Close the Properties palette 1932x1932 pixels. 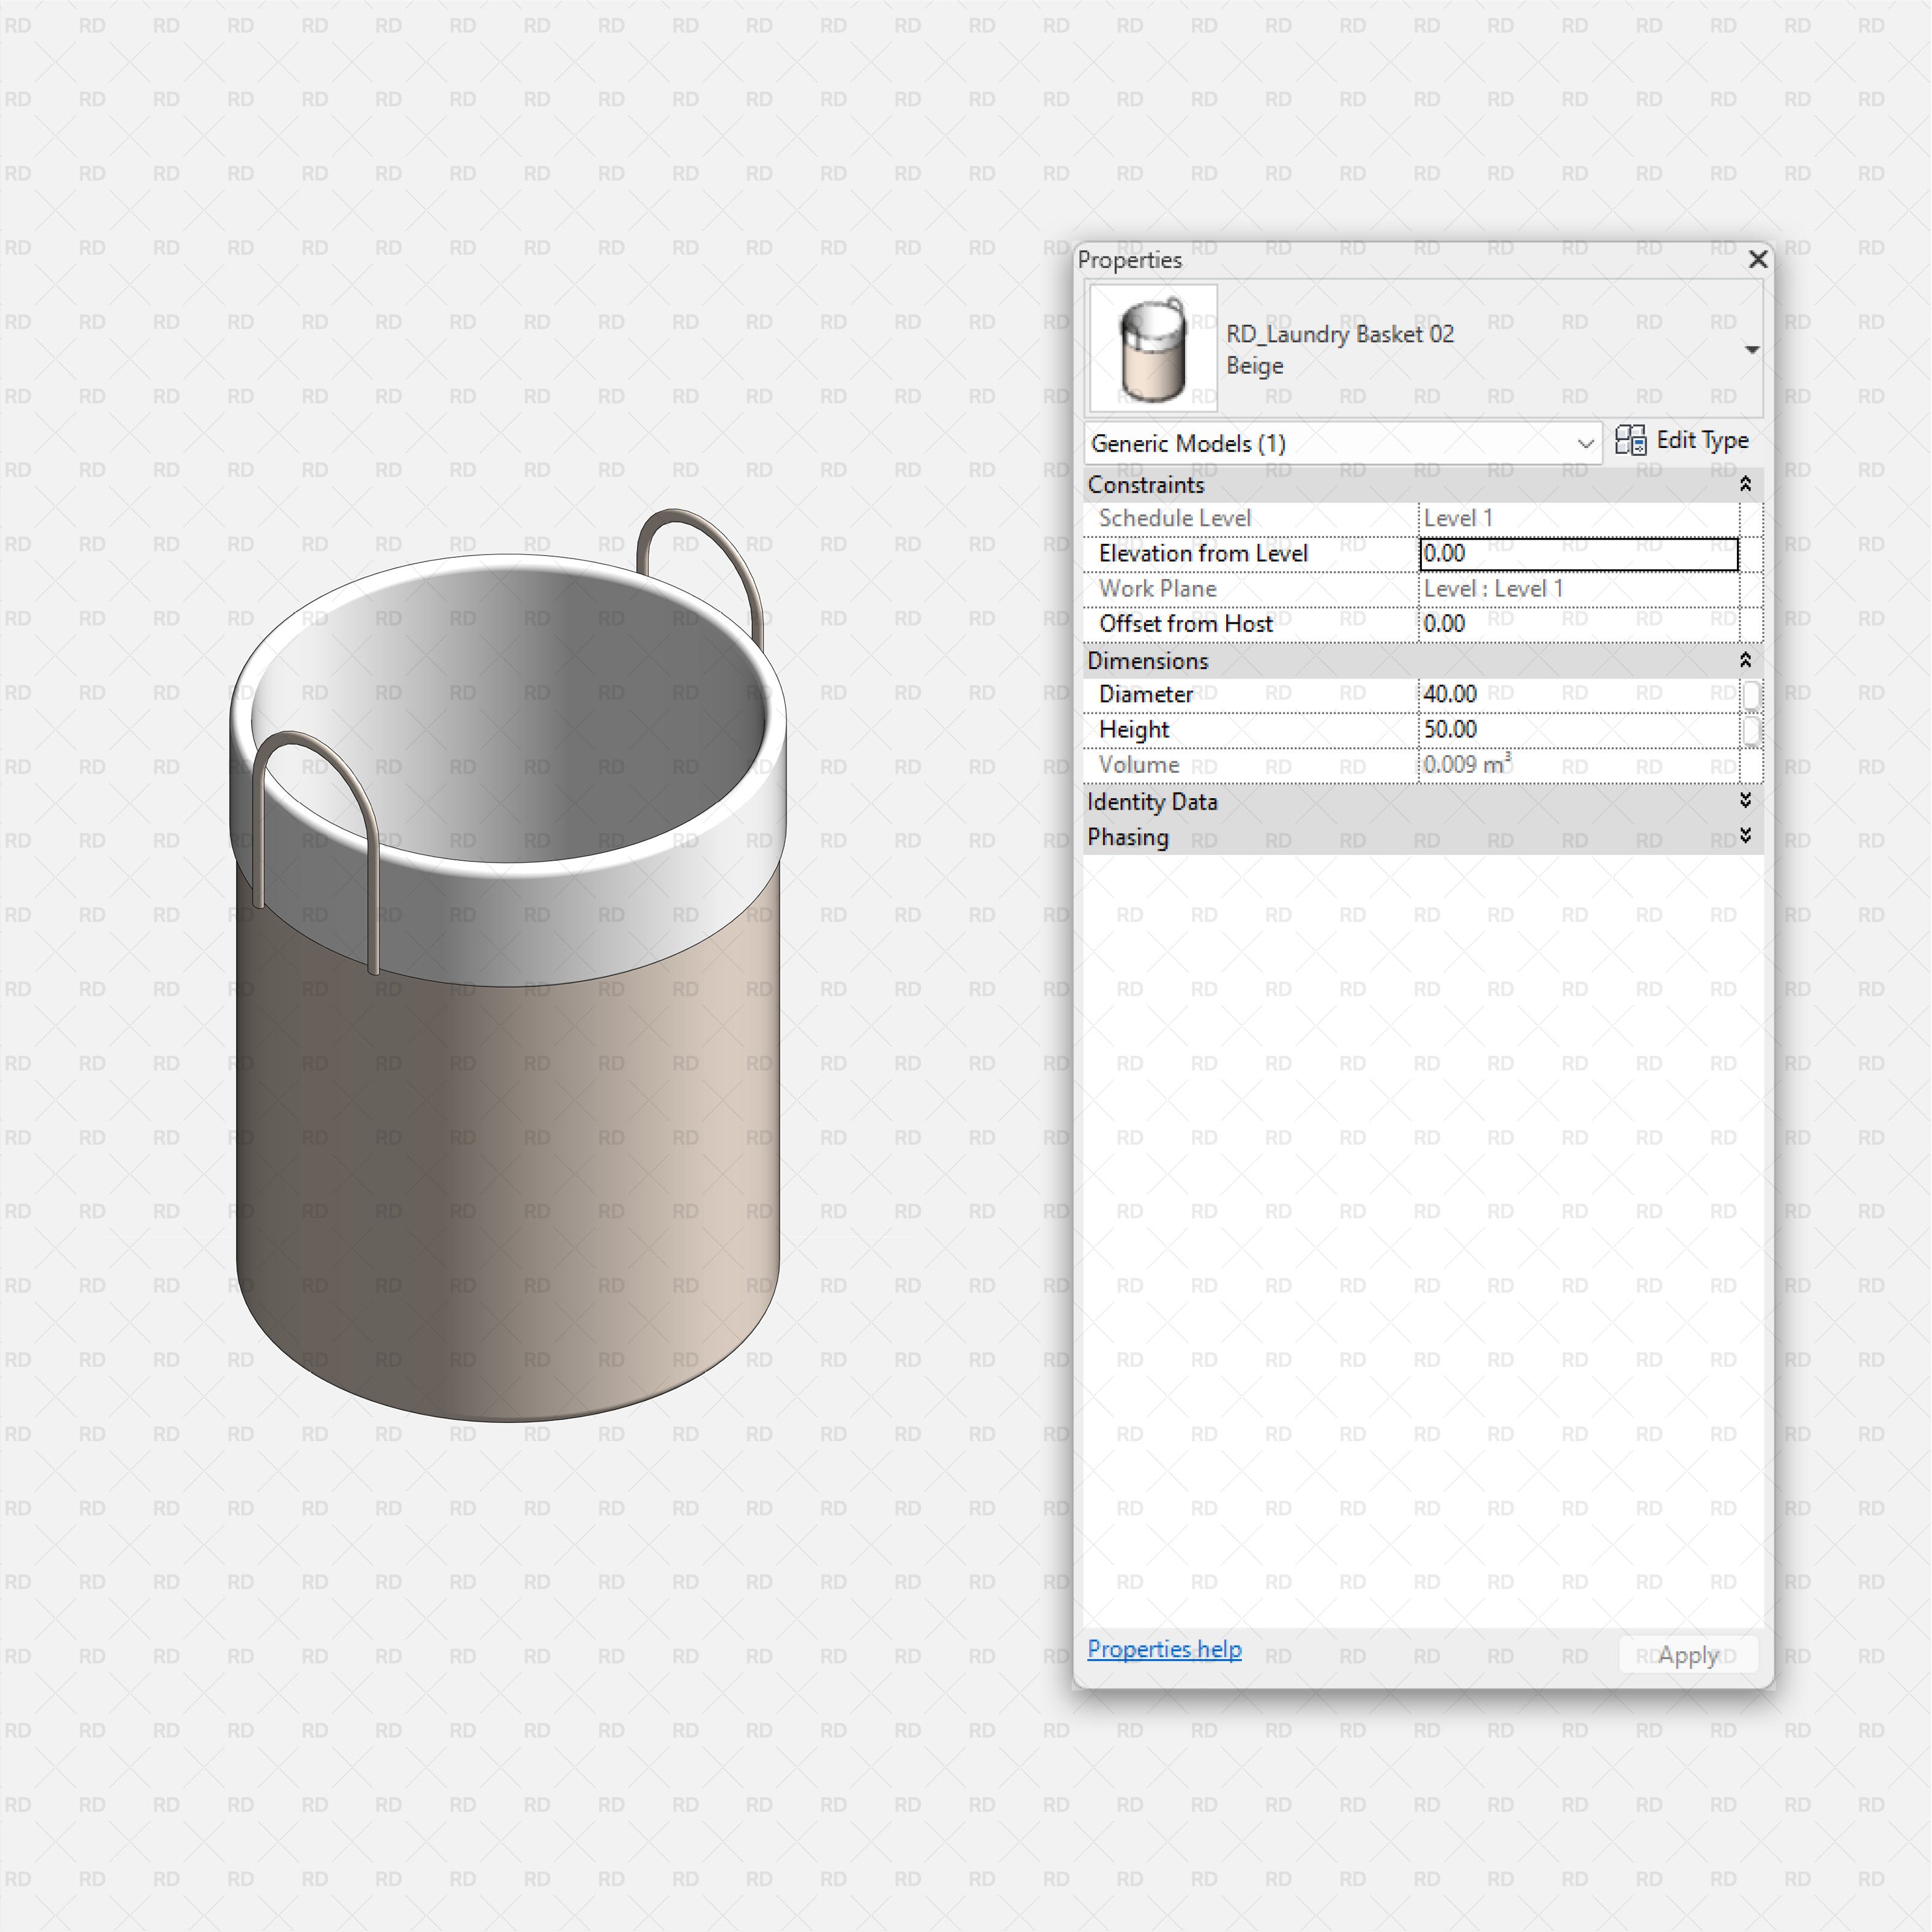(1758, 259)
